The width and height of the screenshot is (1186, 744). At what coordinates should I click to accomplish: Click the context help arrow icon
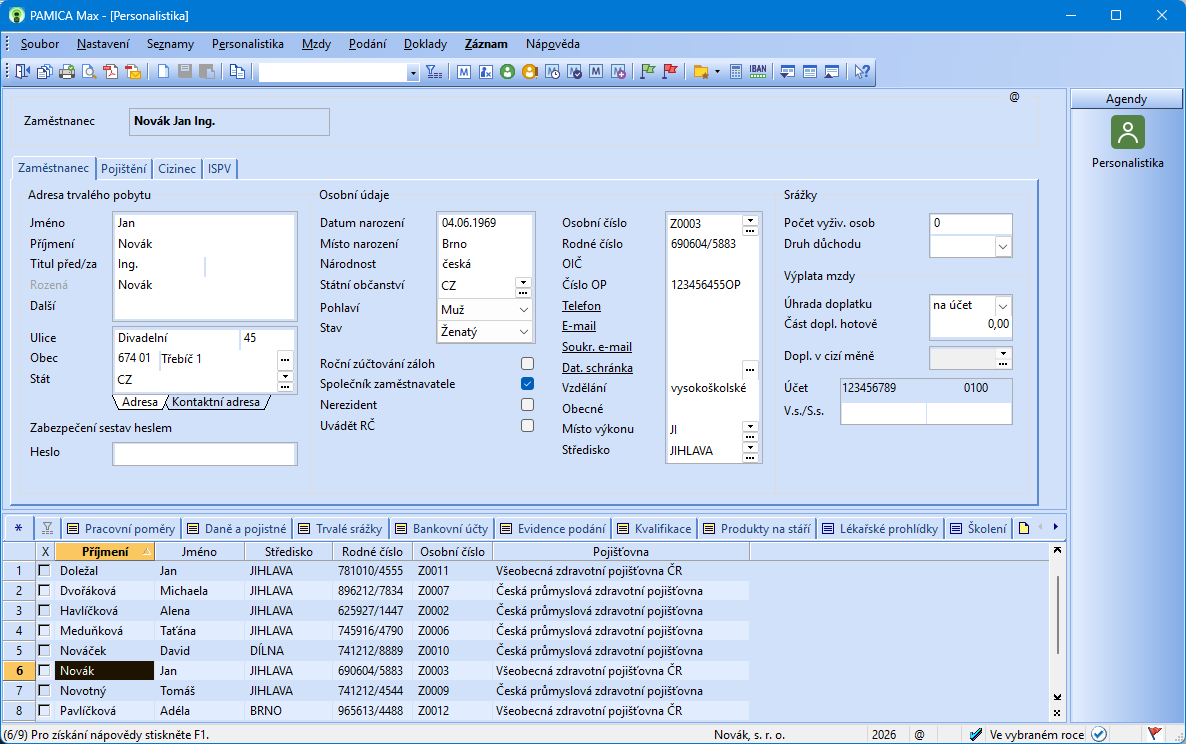pyautogui.click(x=862, y=71)
